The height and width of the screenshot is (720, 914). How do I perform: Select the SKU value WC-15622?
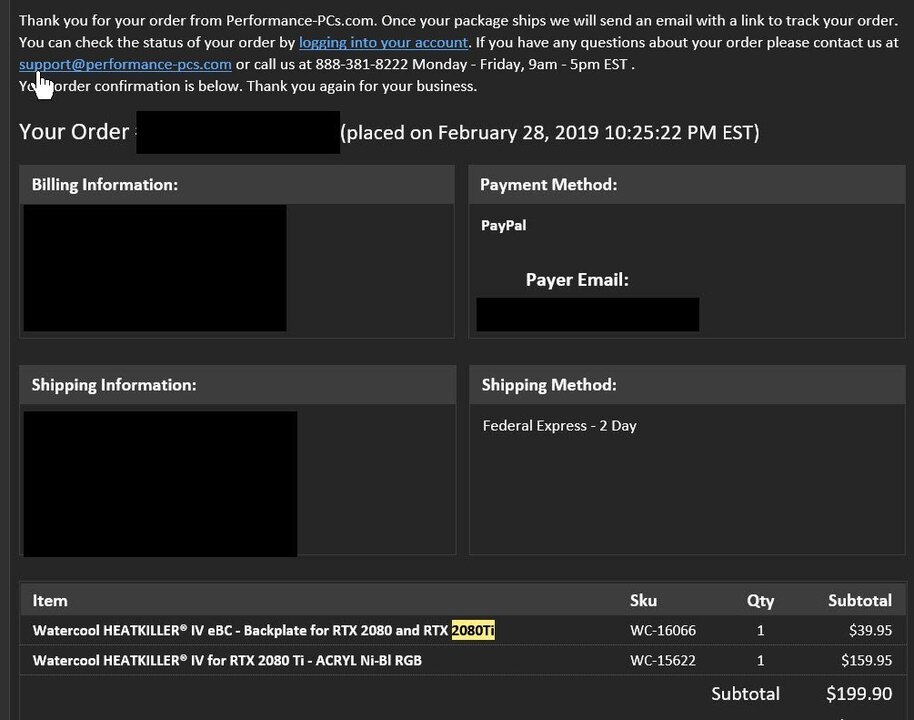click(662, 661)
